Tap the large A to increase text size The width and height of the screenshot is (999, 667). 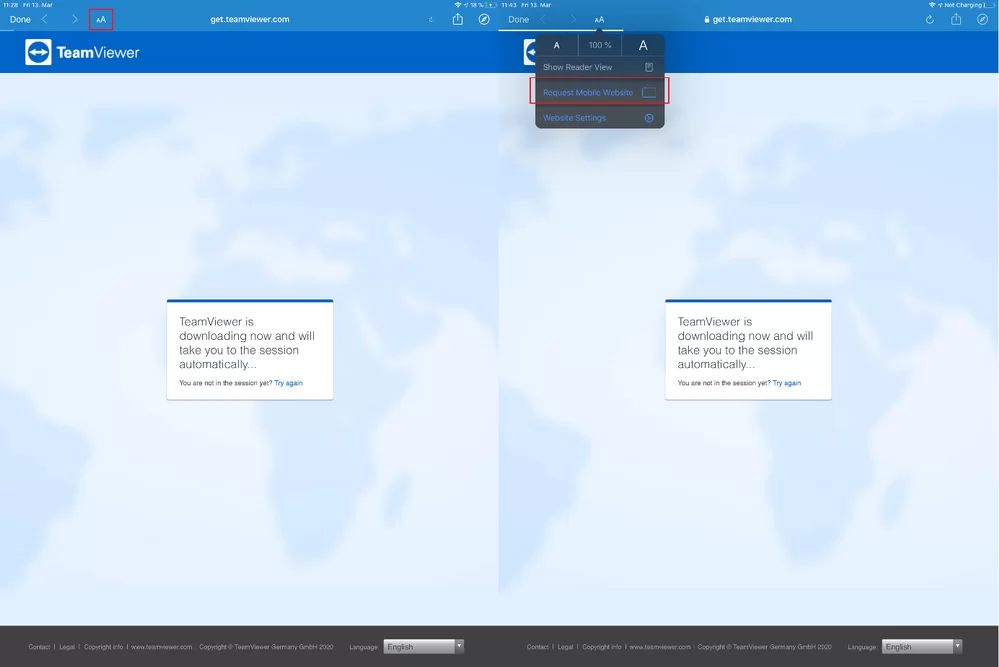pos(643,44)
